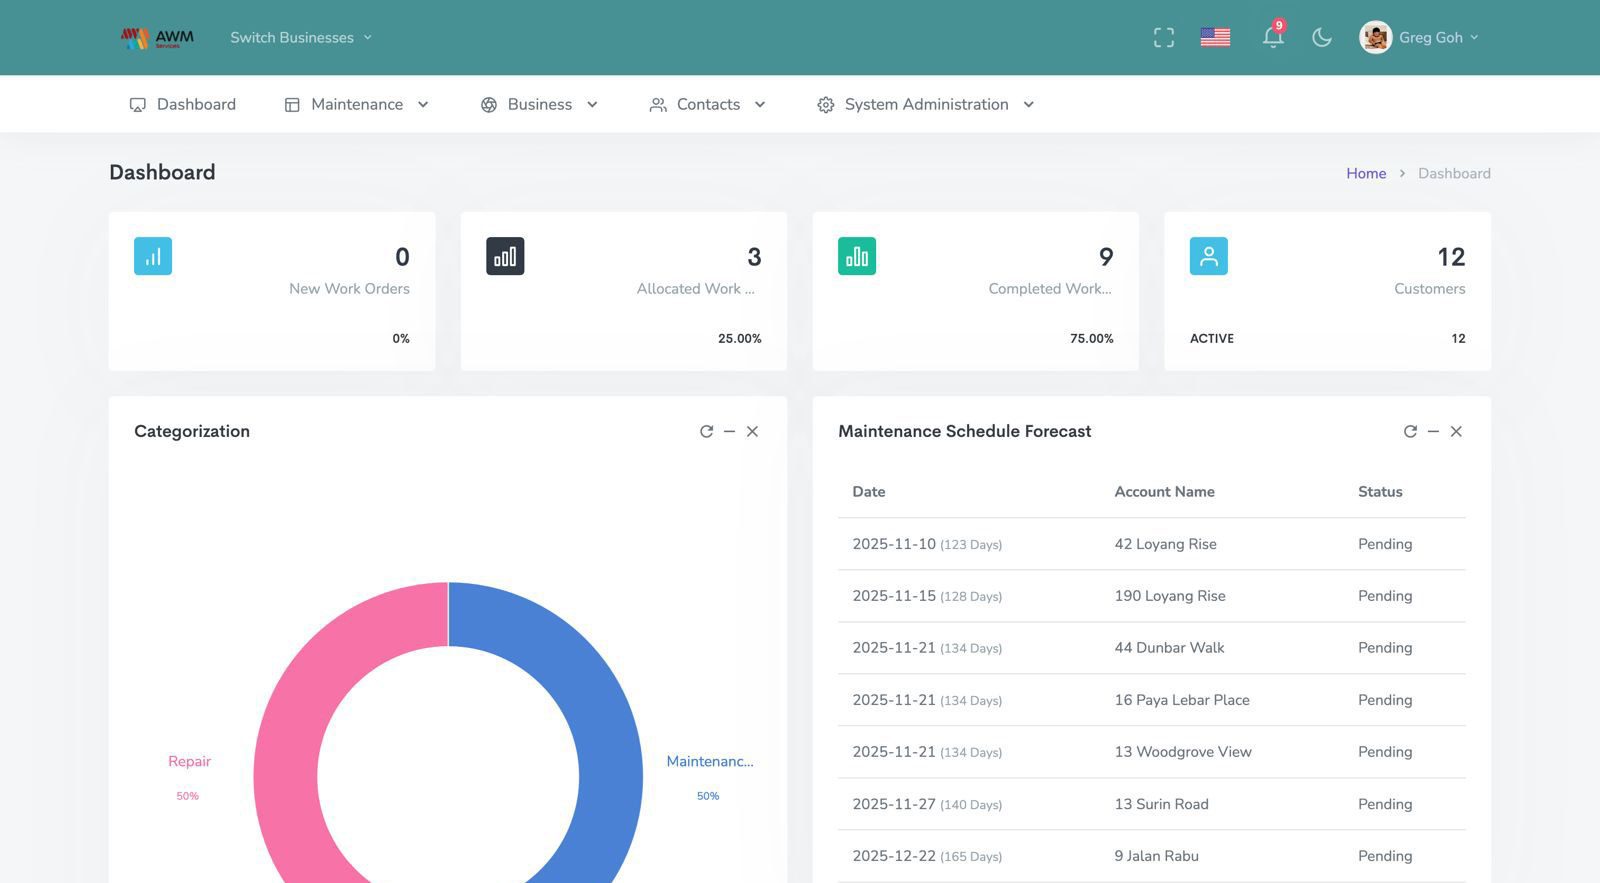The height and width of the screenshot is (883, 1600).
Task: Click the New Work Orders chart icon
Action: [153, 256]
